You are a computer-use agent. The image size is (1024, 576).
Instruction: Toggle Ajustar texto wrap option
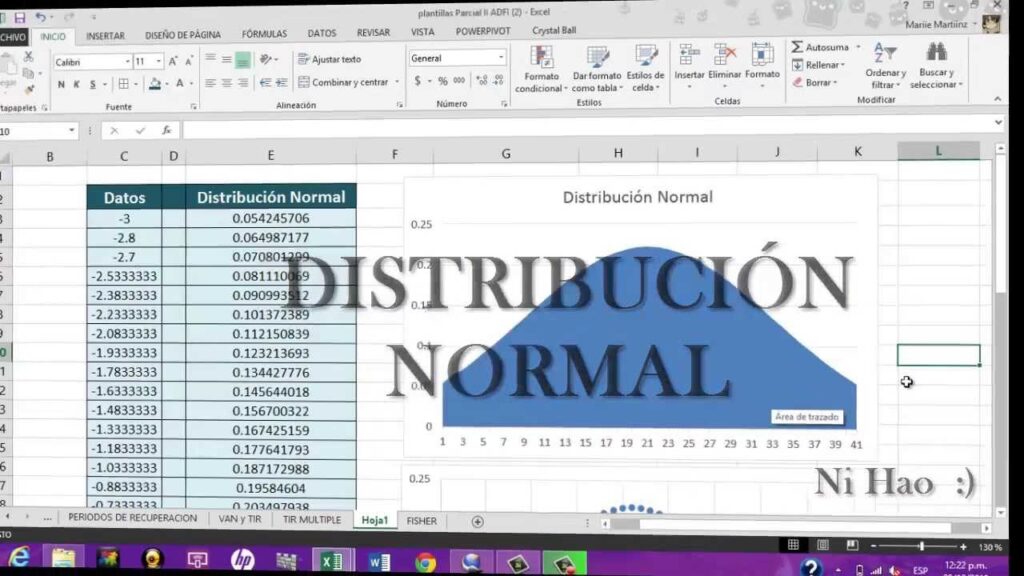[329, 60]
